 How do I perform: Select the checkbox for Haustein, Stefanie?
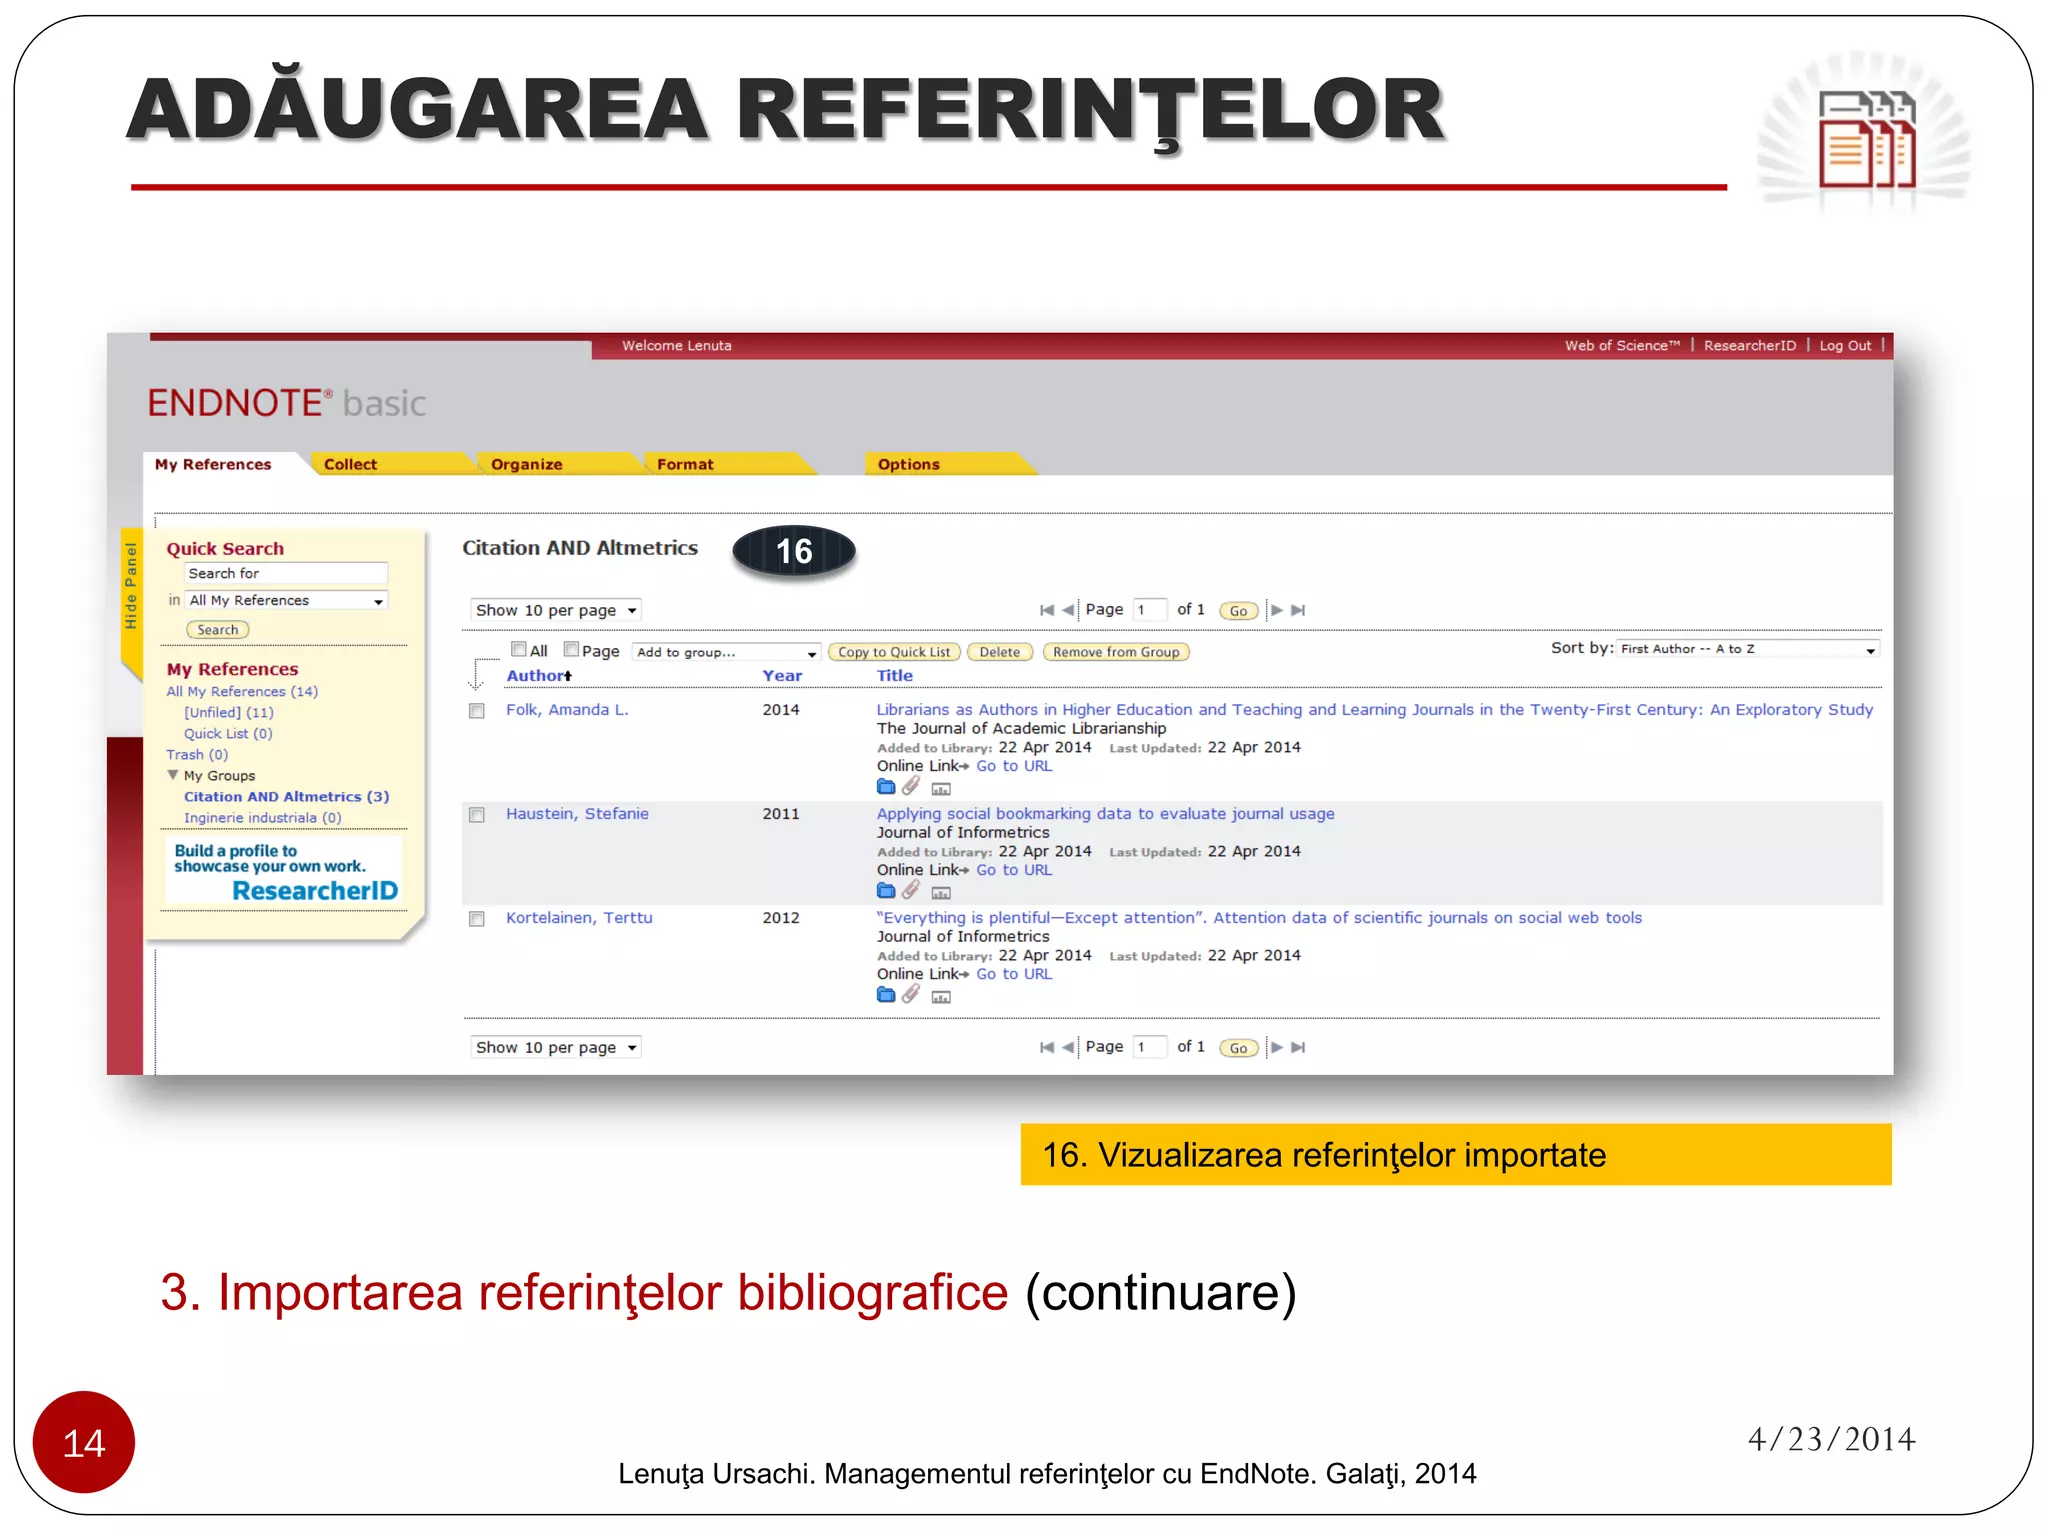[x=477, y=815]
